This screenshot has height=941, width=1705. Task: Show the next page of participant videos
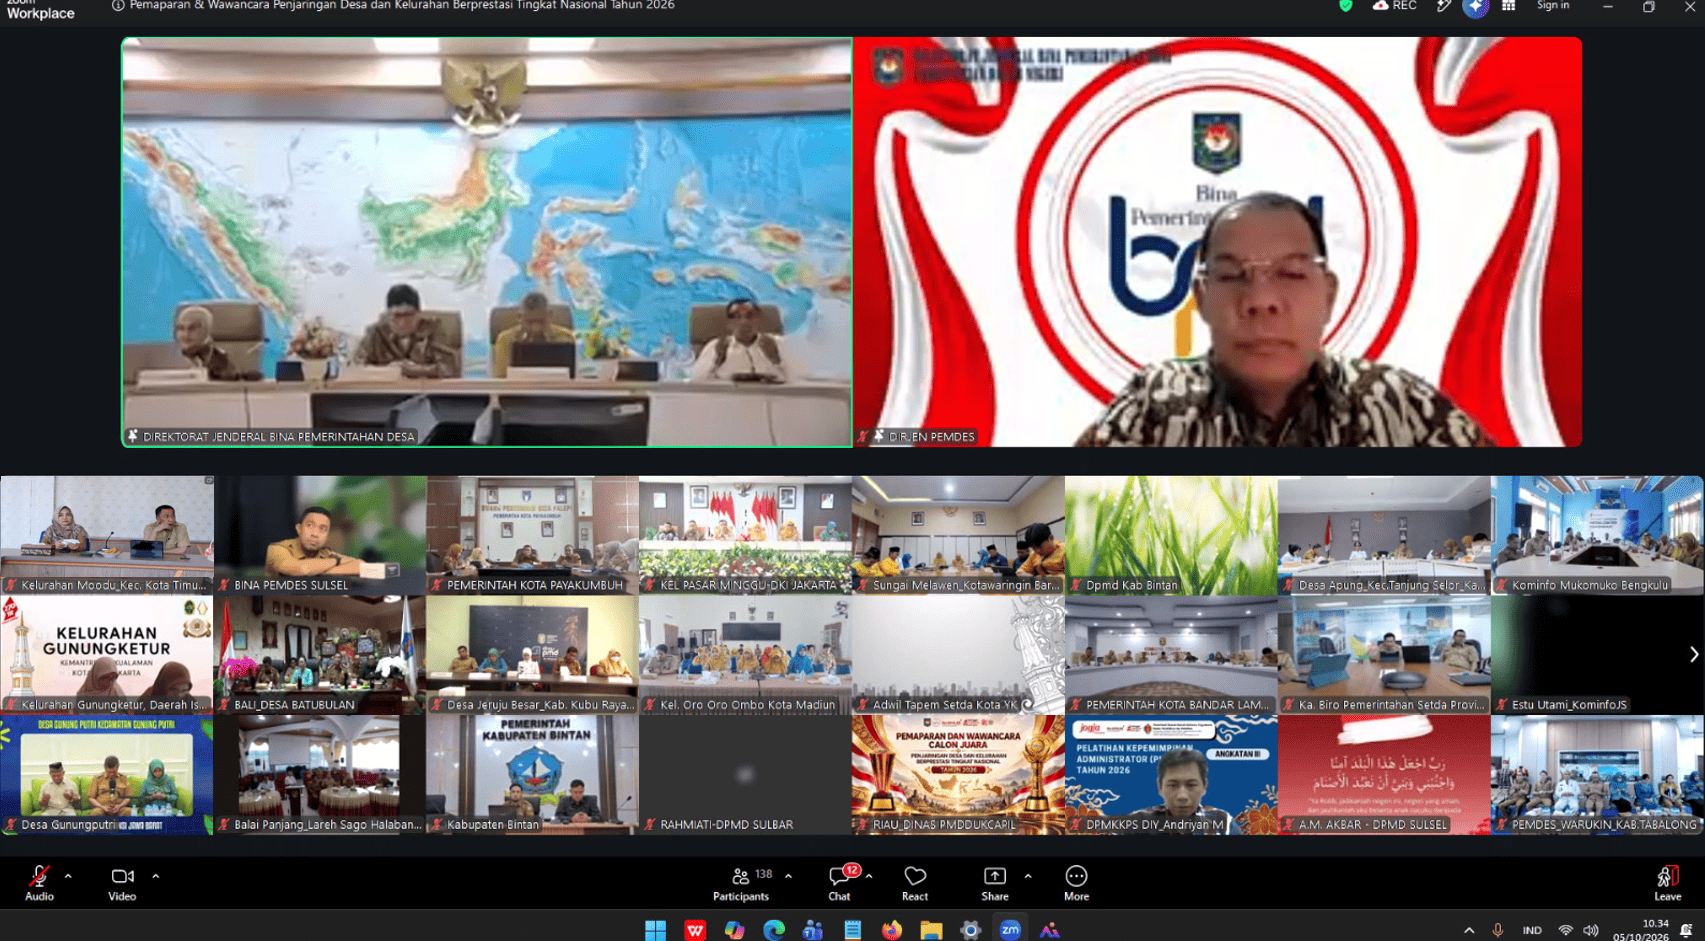click(x=1693, y=654)
